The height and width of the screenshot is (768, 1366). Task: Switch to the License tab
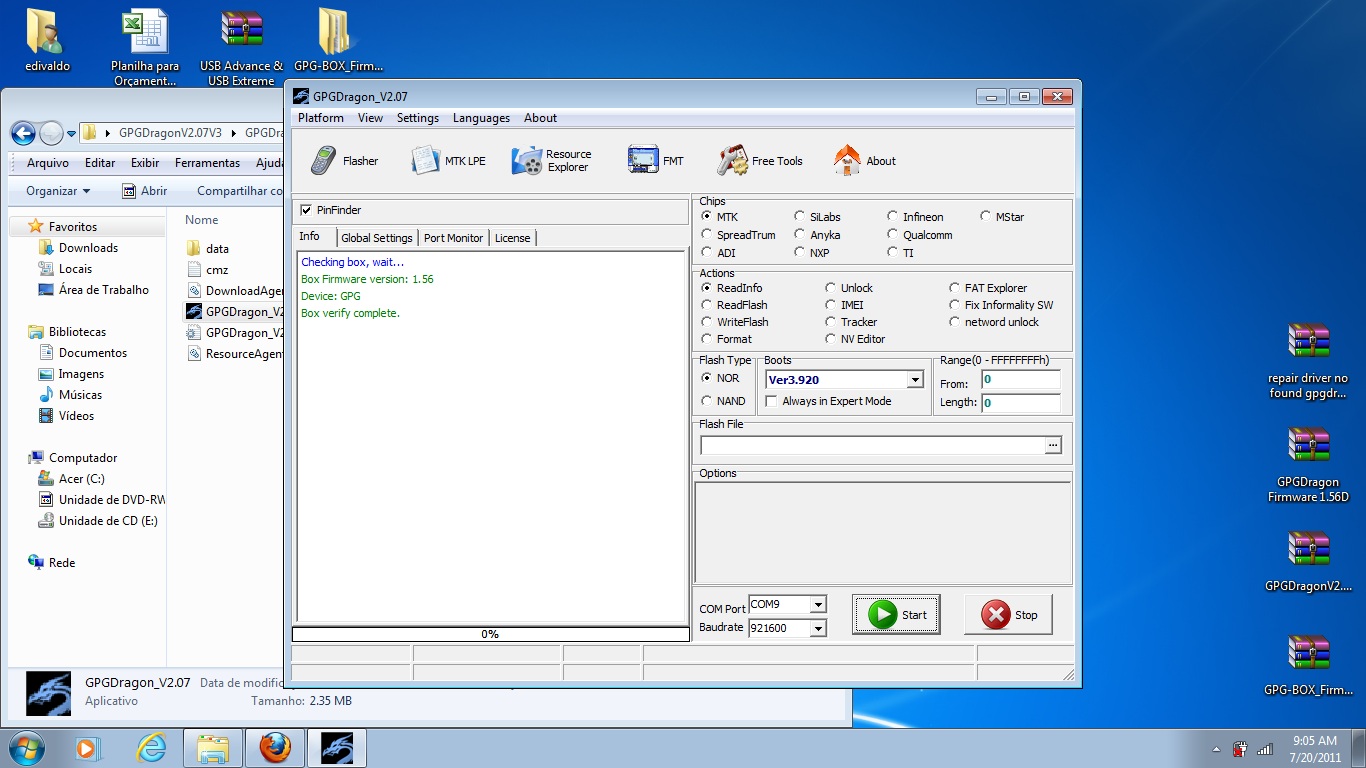pyautogui.click(x=512, y=238)
